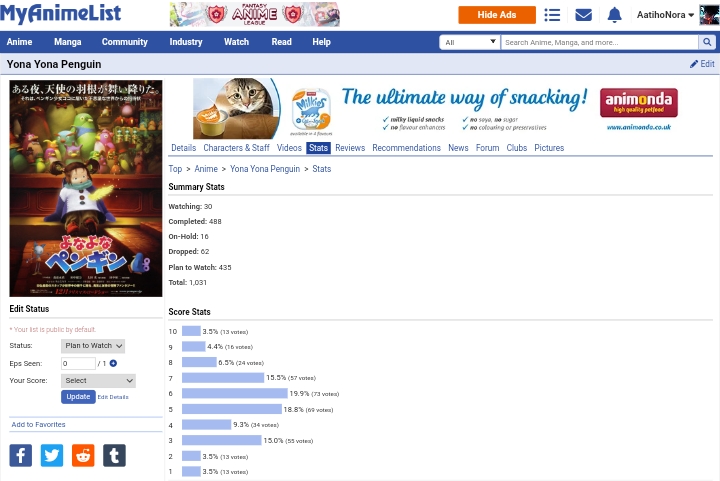The image size is (720, 481).
Task: Switch to the Videos tab
Action: point(289,148)
